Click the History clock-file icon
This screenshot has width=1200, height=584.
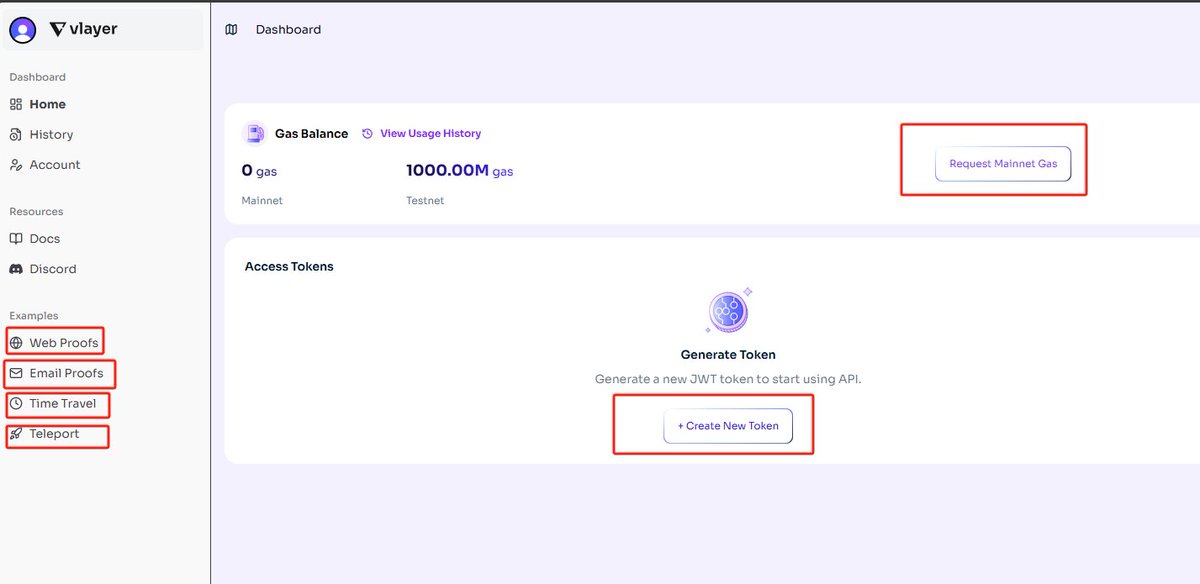[16, 134]
